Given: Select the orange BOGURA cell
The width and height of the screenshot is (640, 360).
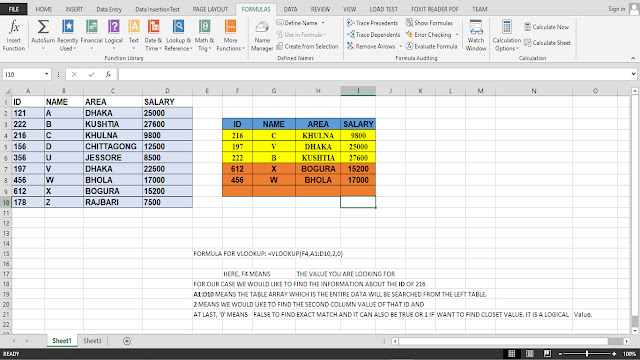Looking at the screenshot, I should 318,169.
